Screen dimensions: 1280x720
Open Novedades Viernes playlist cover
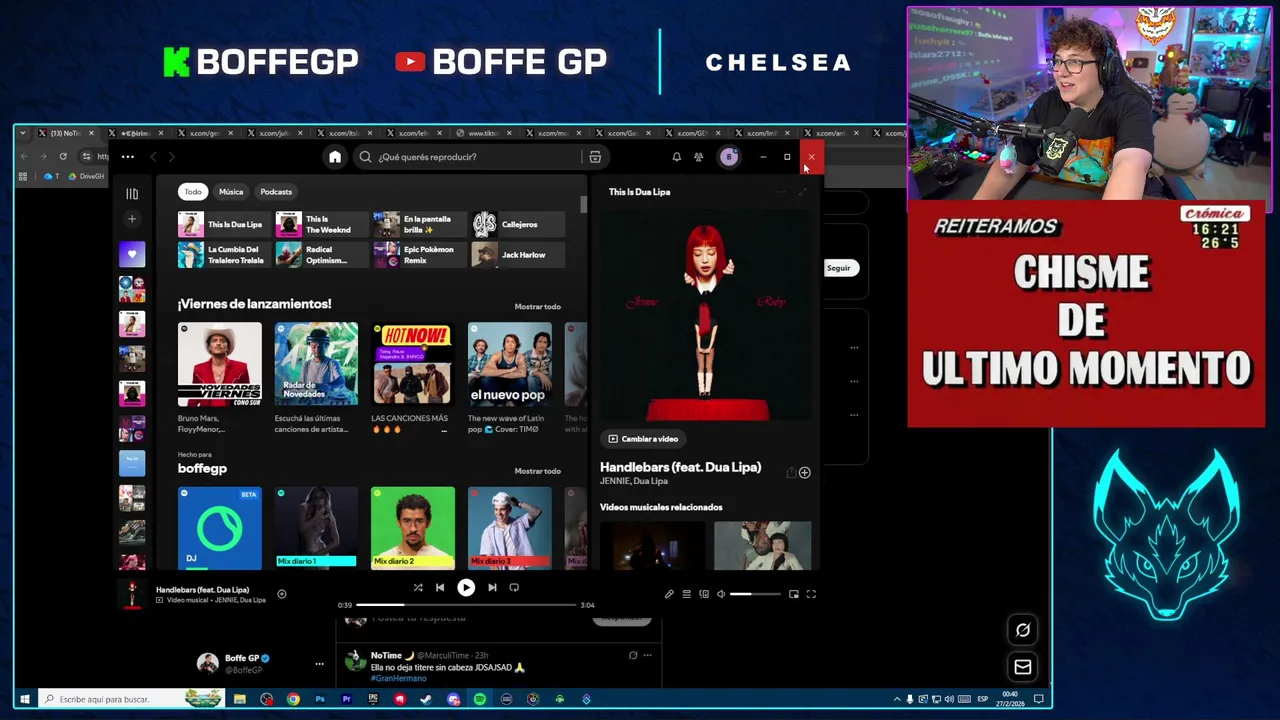(x=220, y=364)
